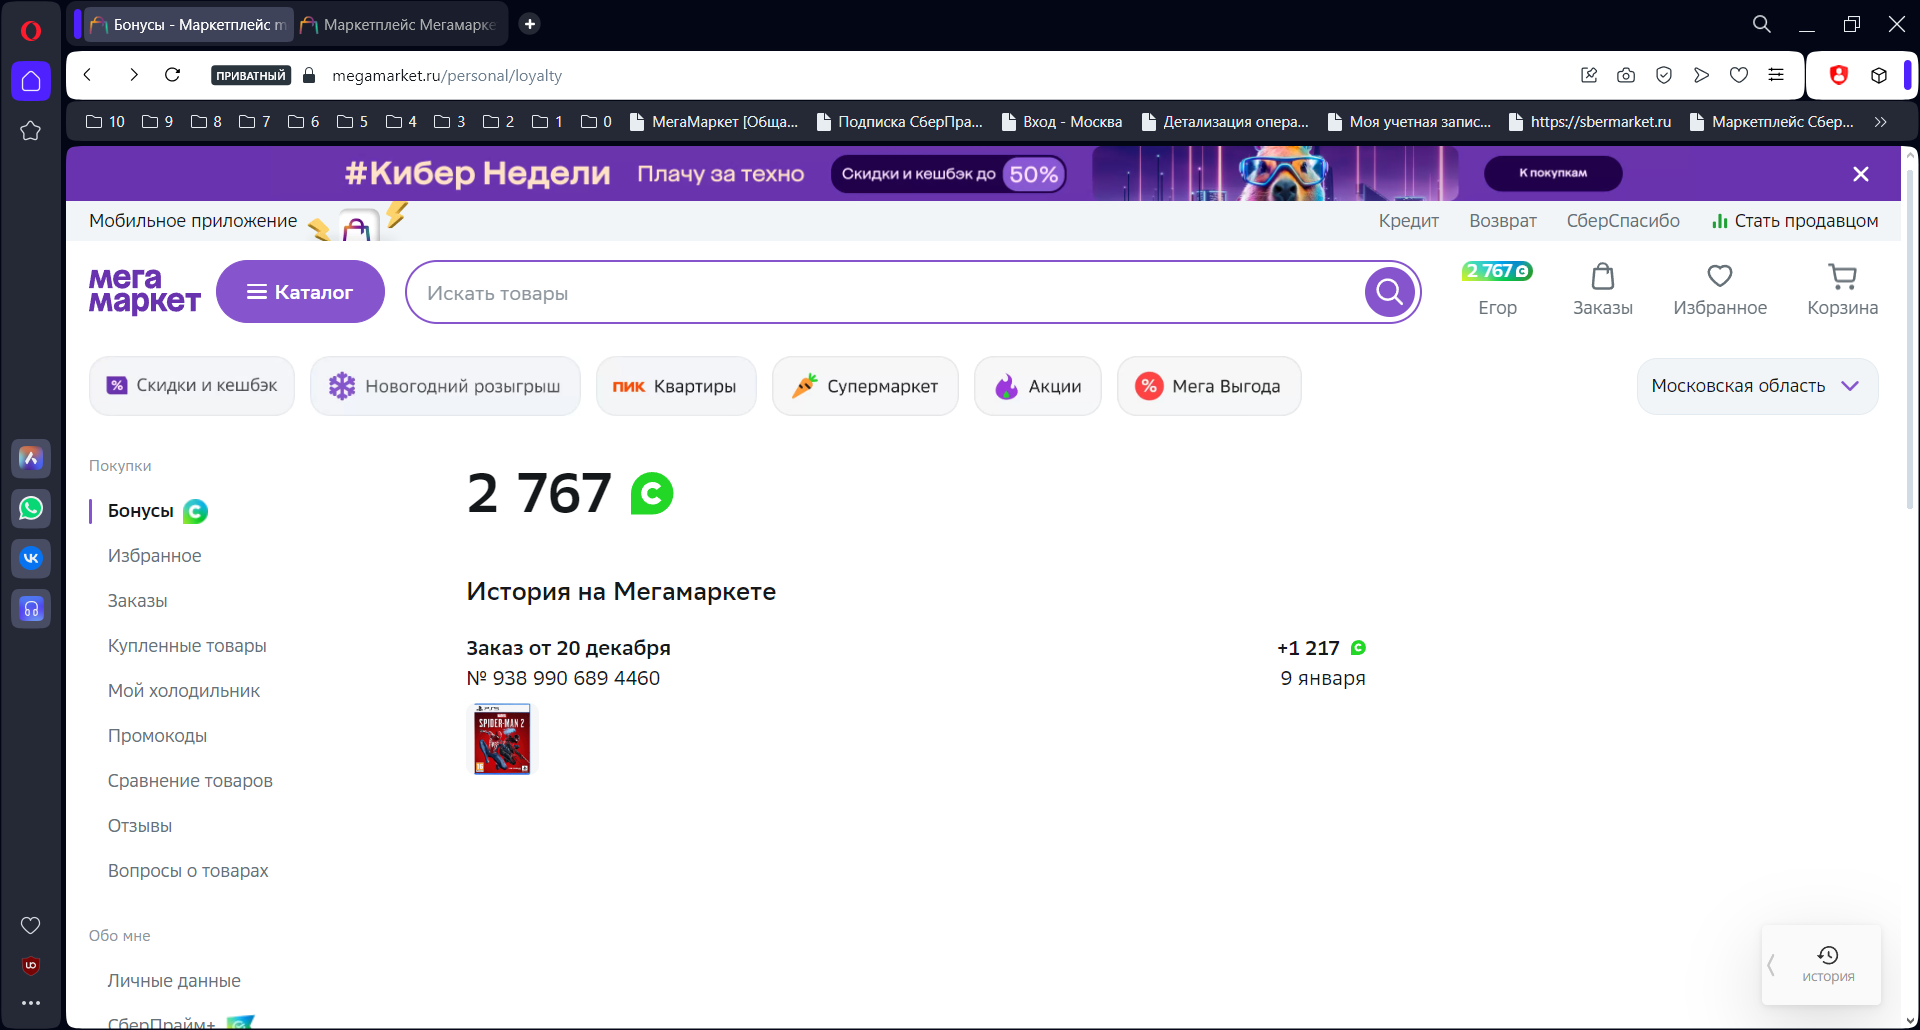Reload the current page
This screenshot has height=1030, width=1920.
click(173, 75)
